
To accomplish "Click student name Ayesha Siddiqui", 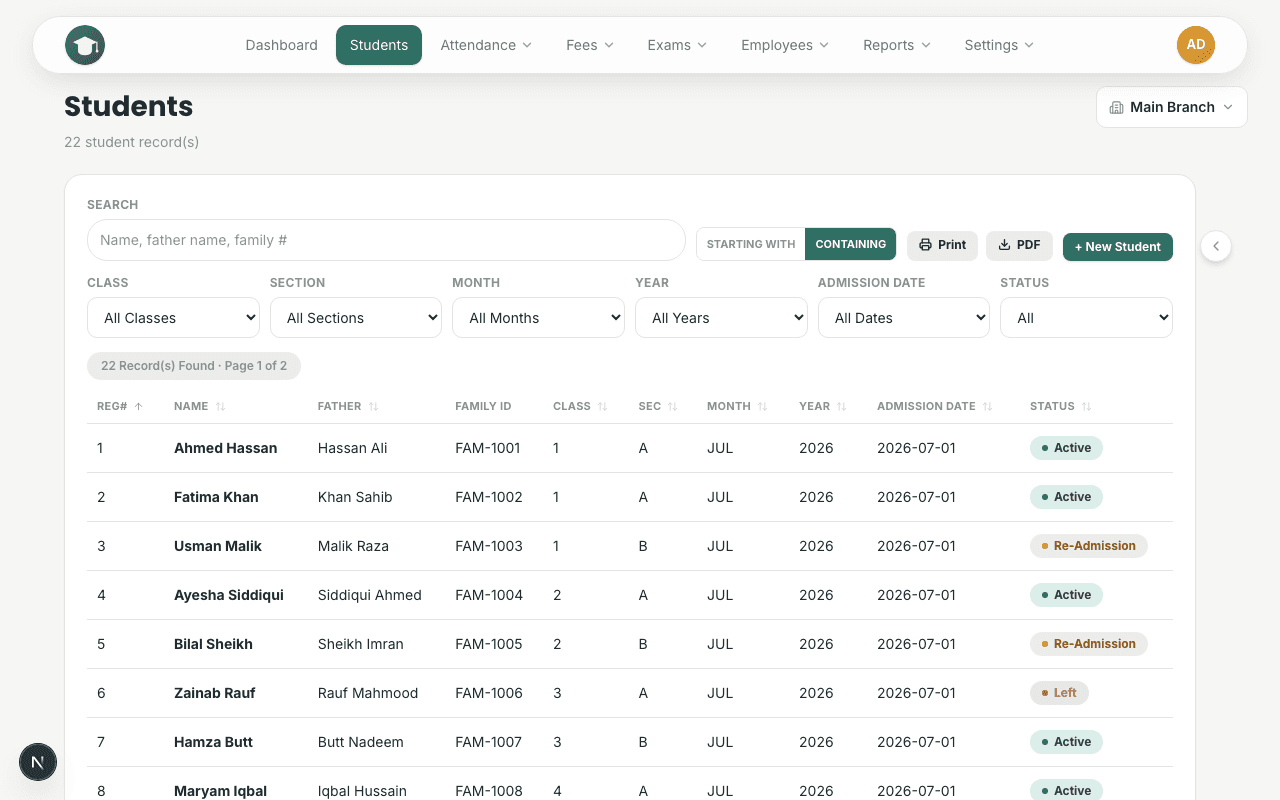I will (229, 595).
